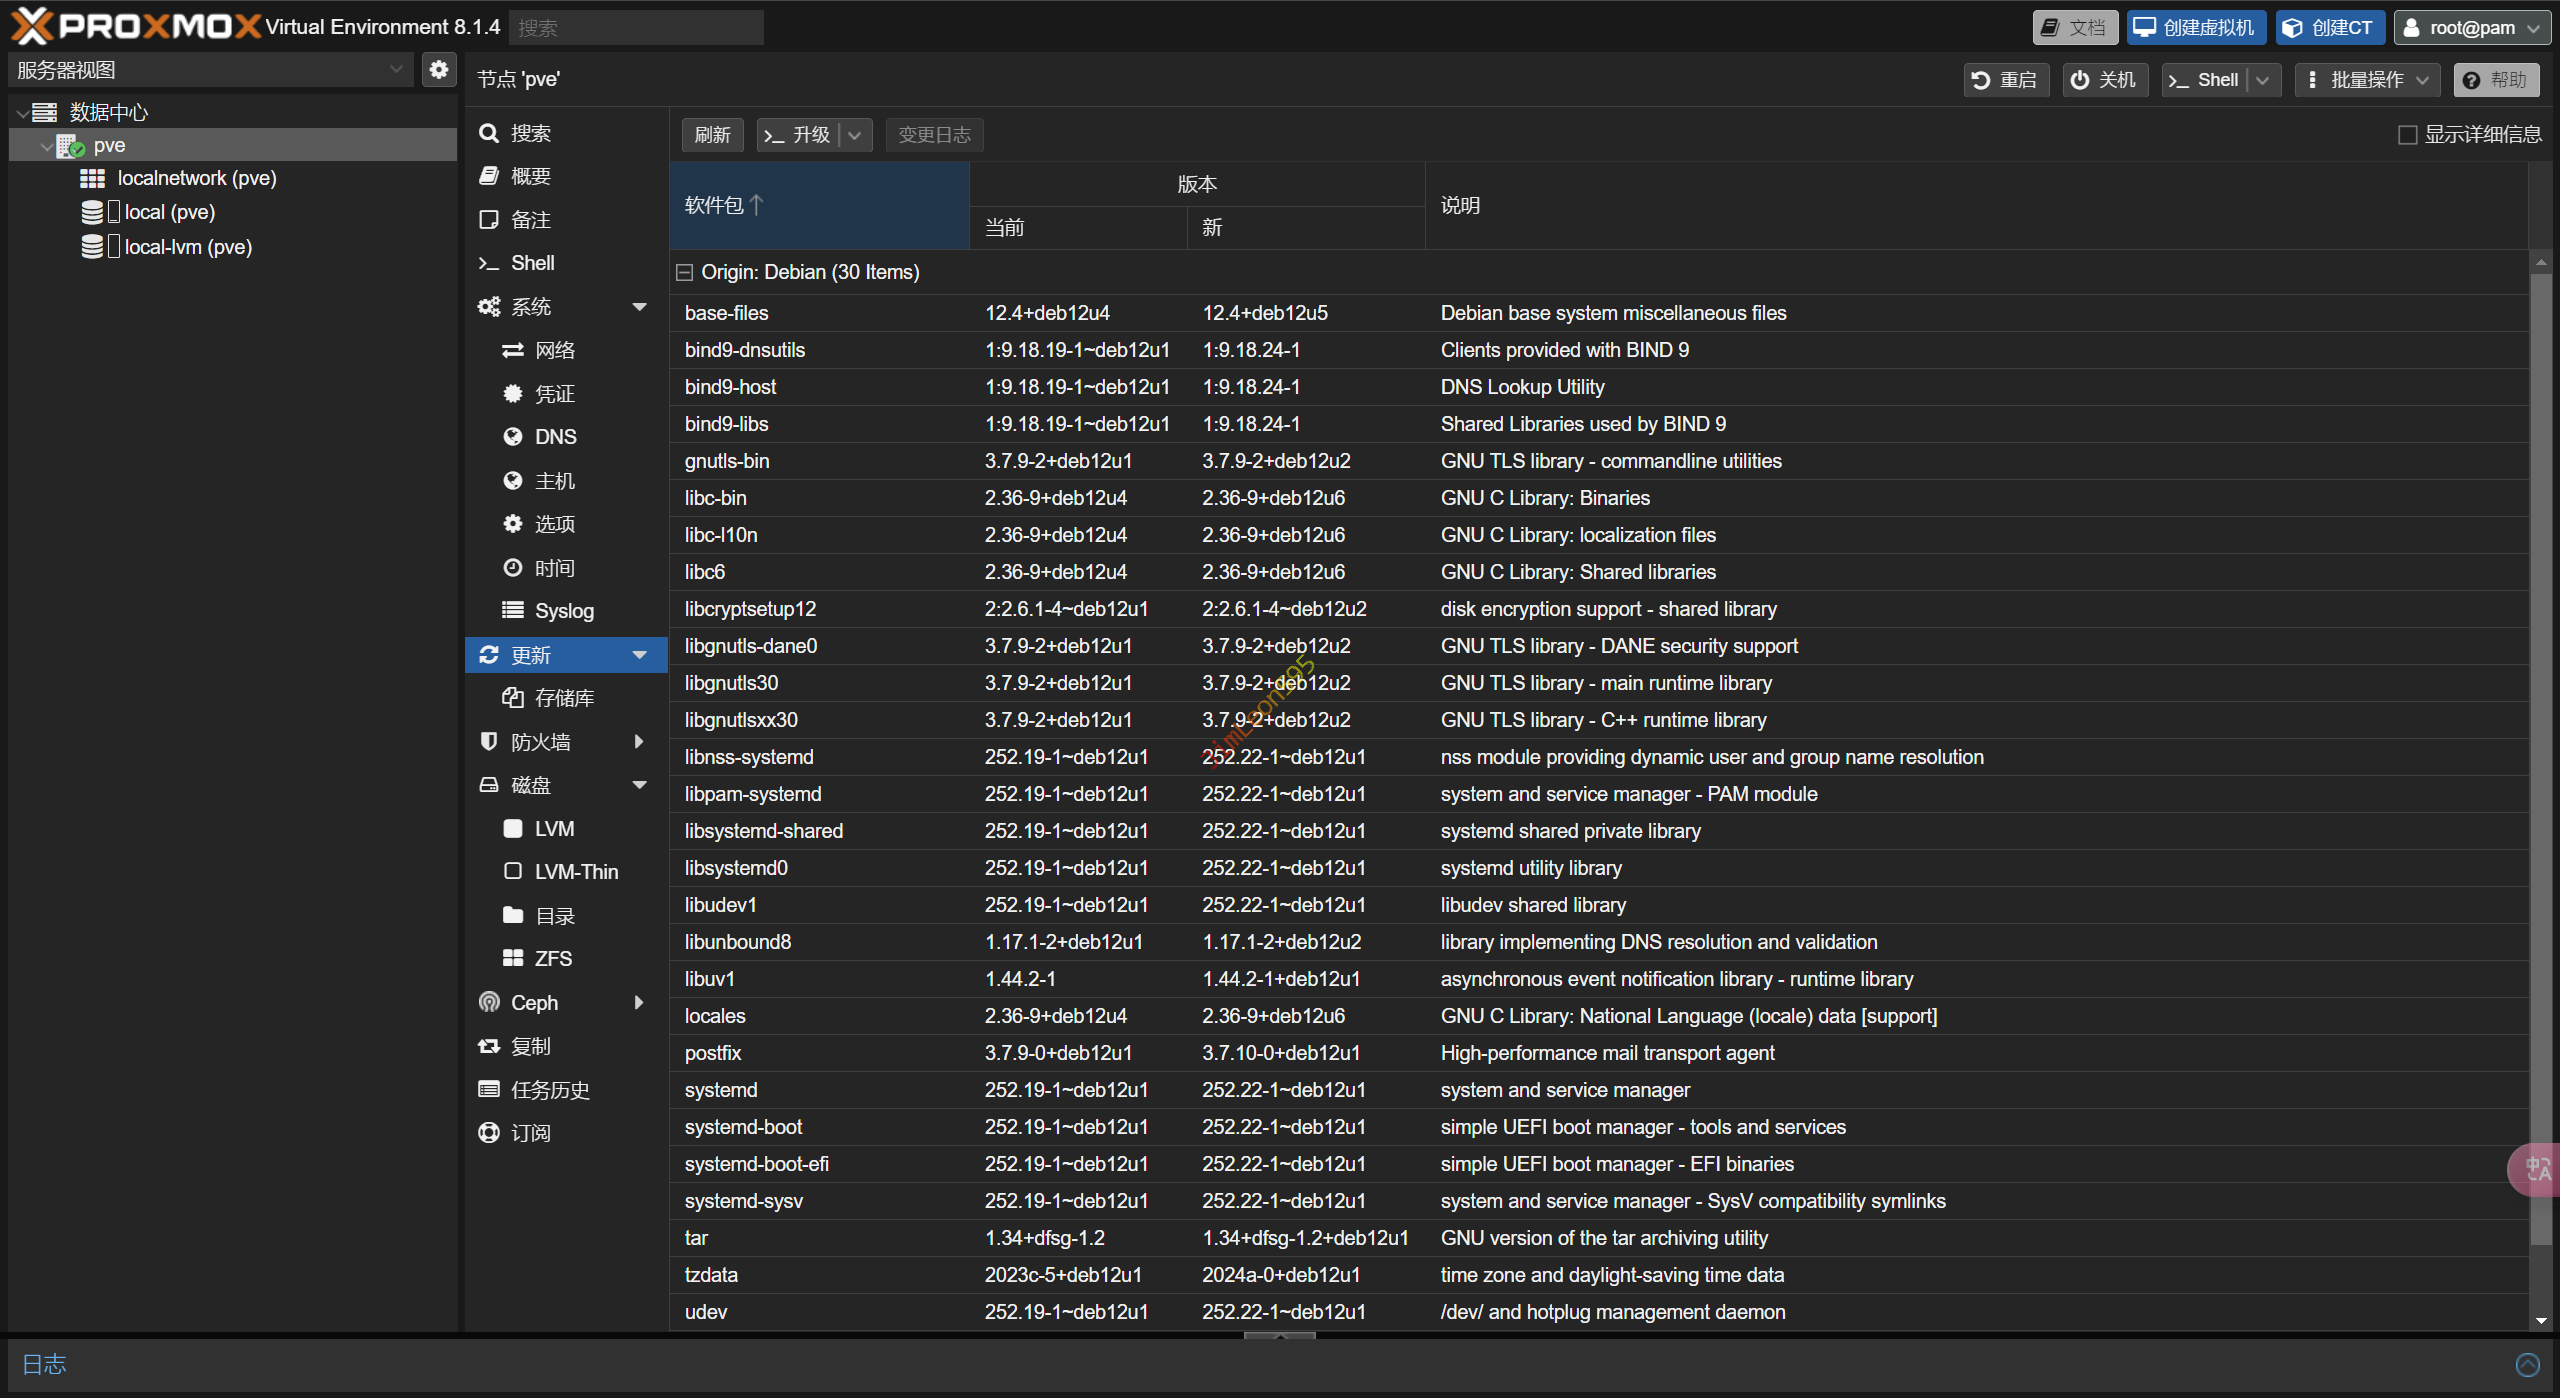The width and height of the screenshot is (2560, 1398).
Task: Click the gear settings icon beside server view
Action: tap(438, 69)
